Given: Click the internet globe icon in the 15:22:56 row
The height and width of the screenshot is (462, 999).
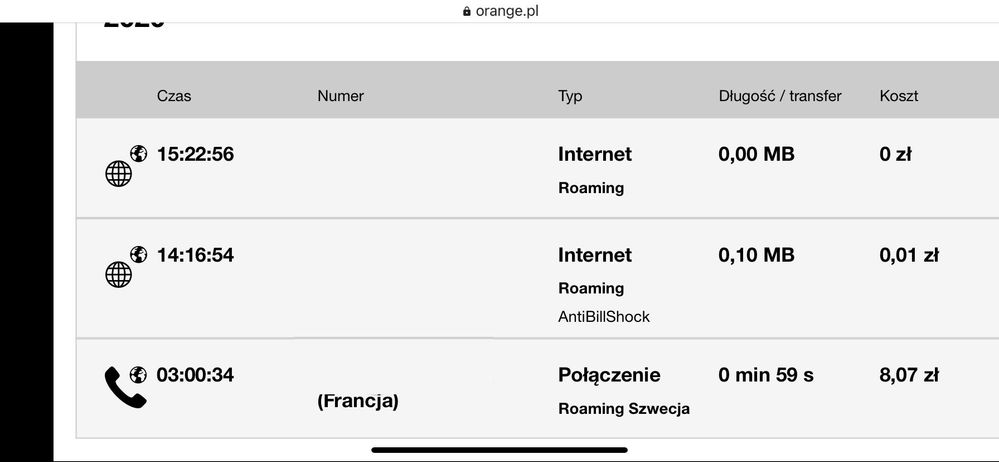Looking at the screenshot, I should (118, 174).
